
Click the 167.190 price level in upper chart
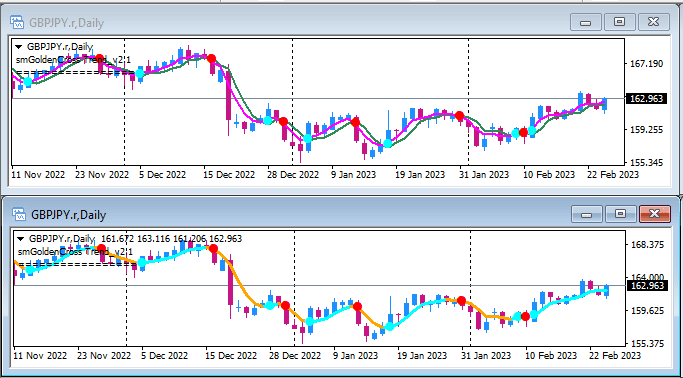[x=646, y=64]
